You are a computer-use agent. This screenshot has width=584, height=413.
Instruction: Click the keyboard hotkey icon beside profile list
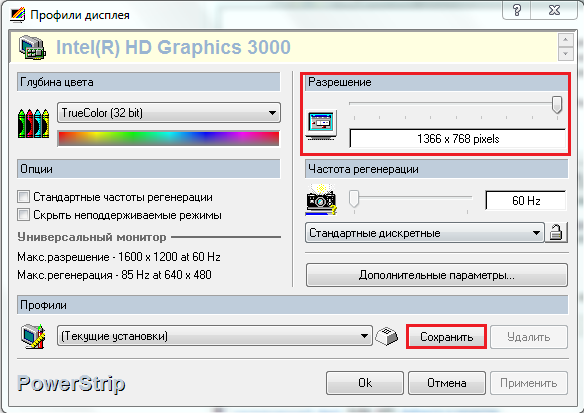(x=387, y=336)
